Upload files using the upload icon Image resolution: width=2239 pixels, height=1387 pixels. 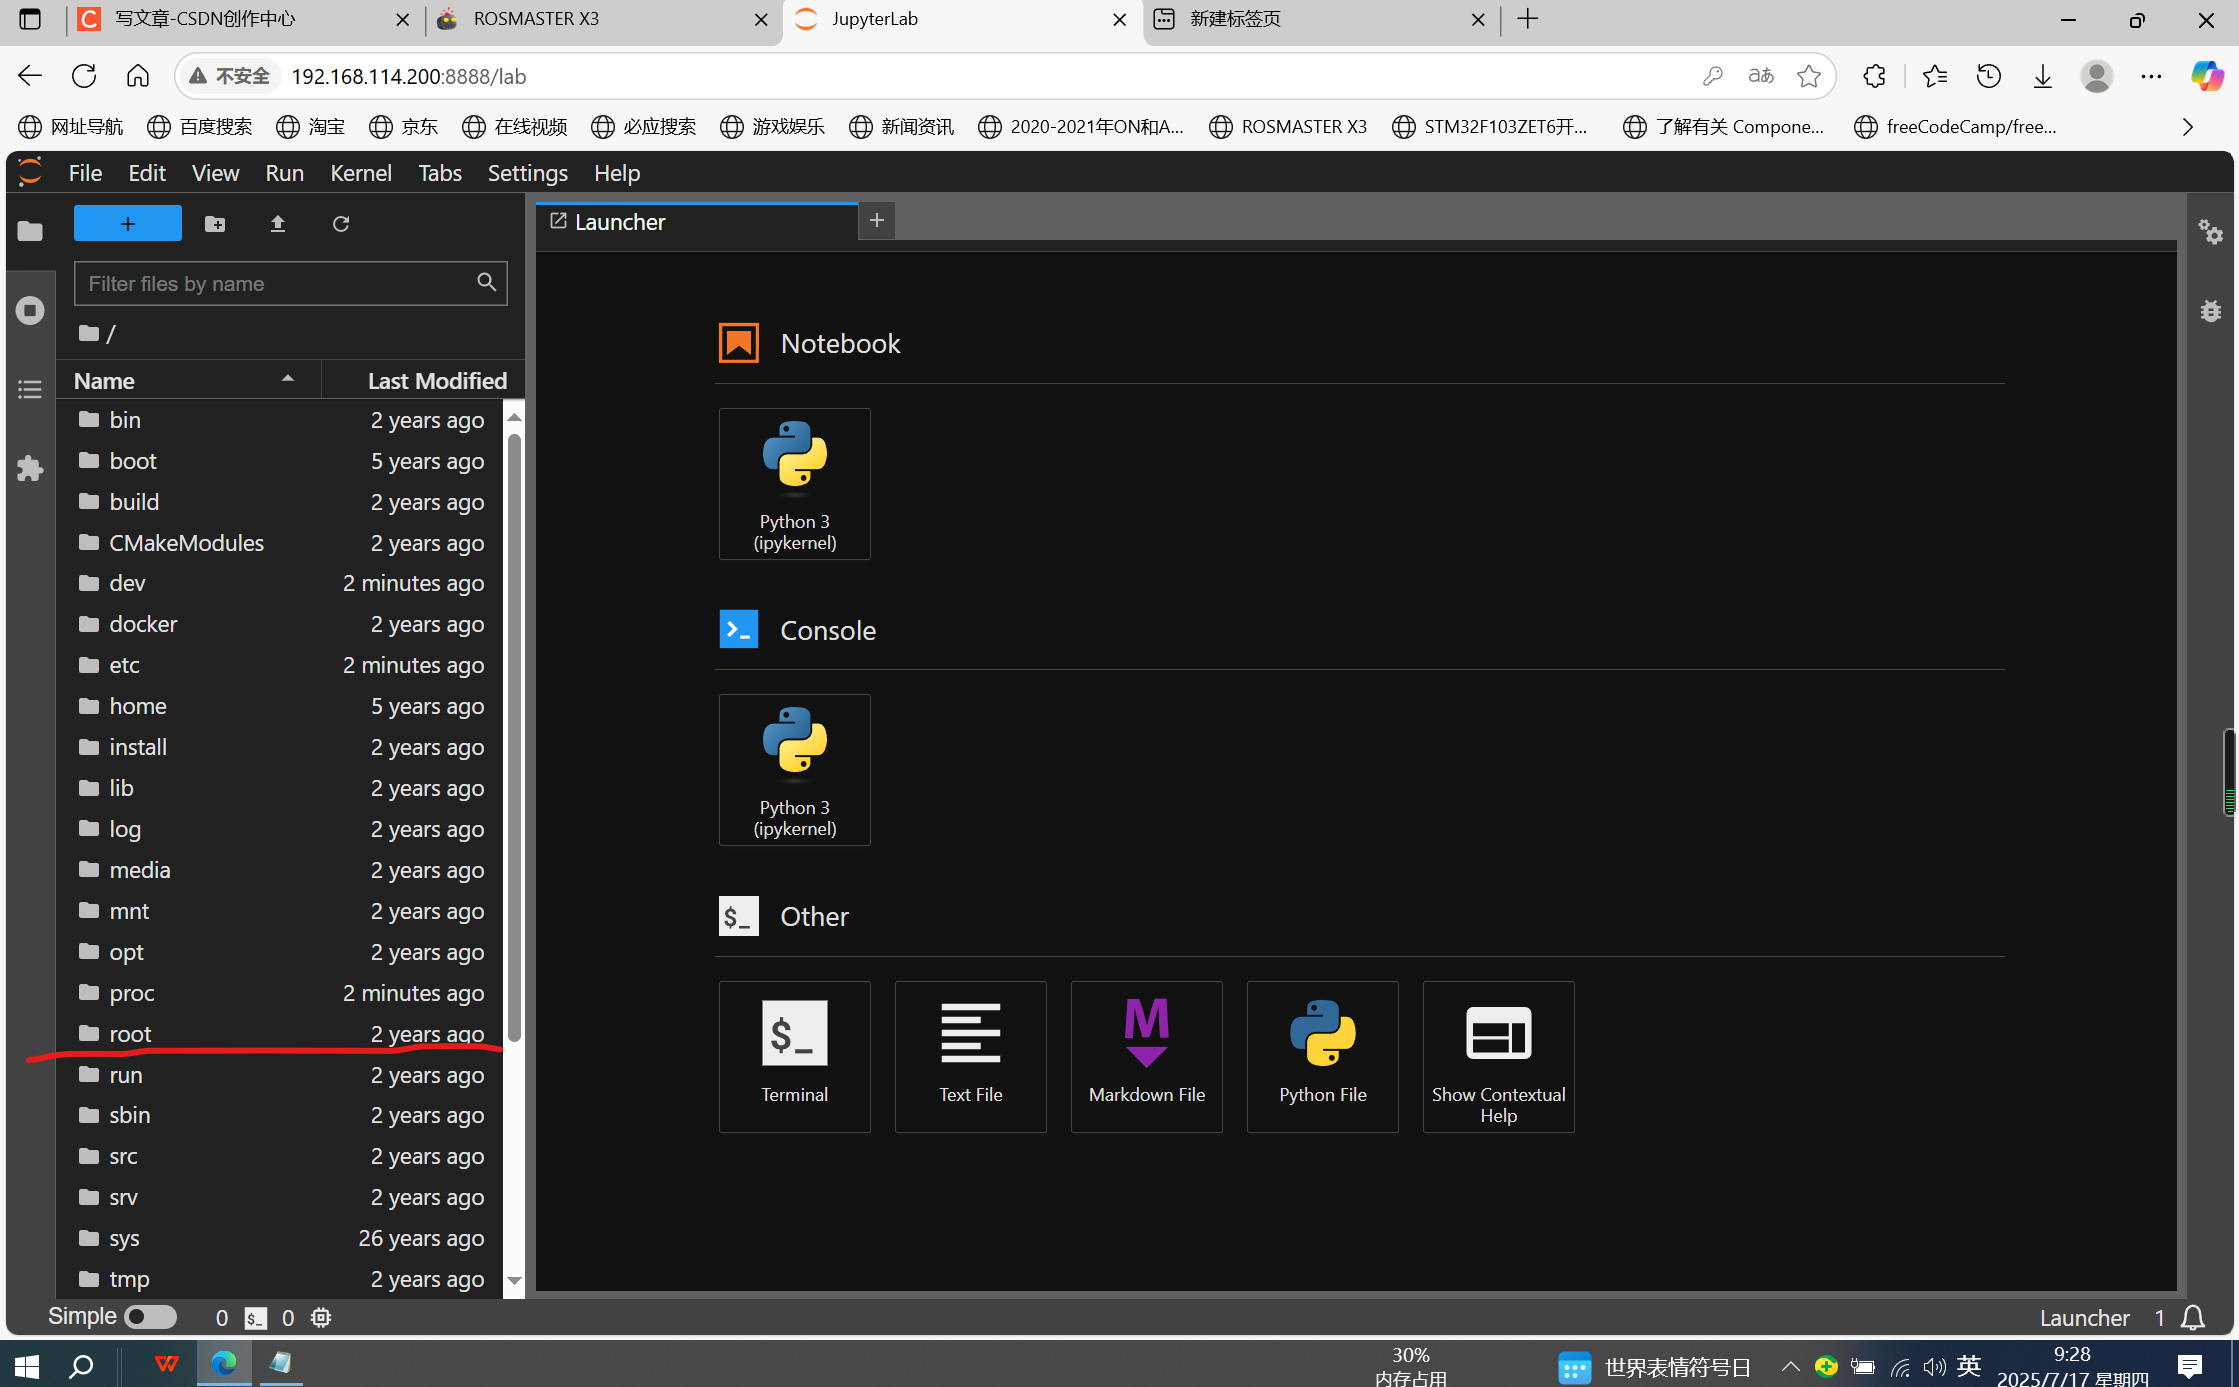pyautogui.click(x=278, y=223)
